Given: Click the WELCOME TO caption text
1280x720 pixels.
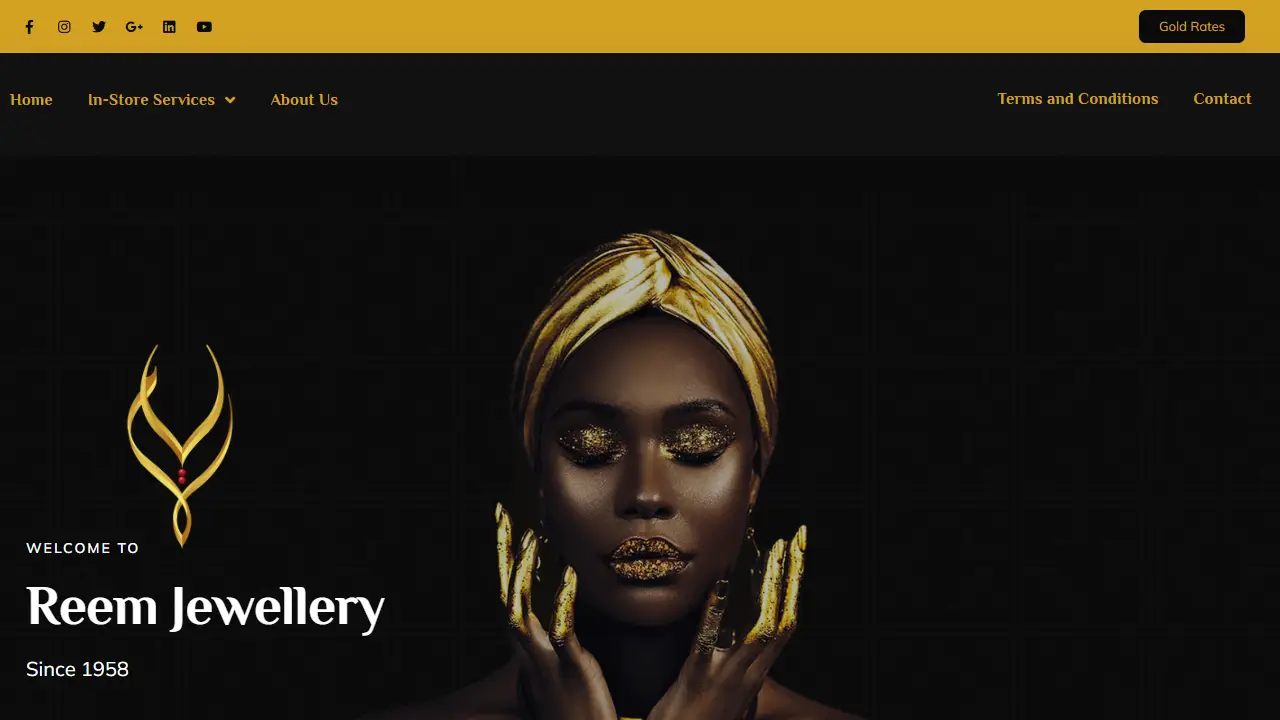Looking at the screenshot, I should pyautogui.click(x=83, y=548).
